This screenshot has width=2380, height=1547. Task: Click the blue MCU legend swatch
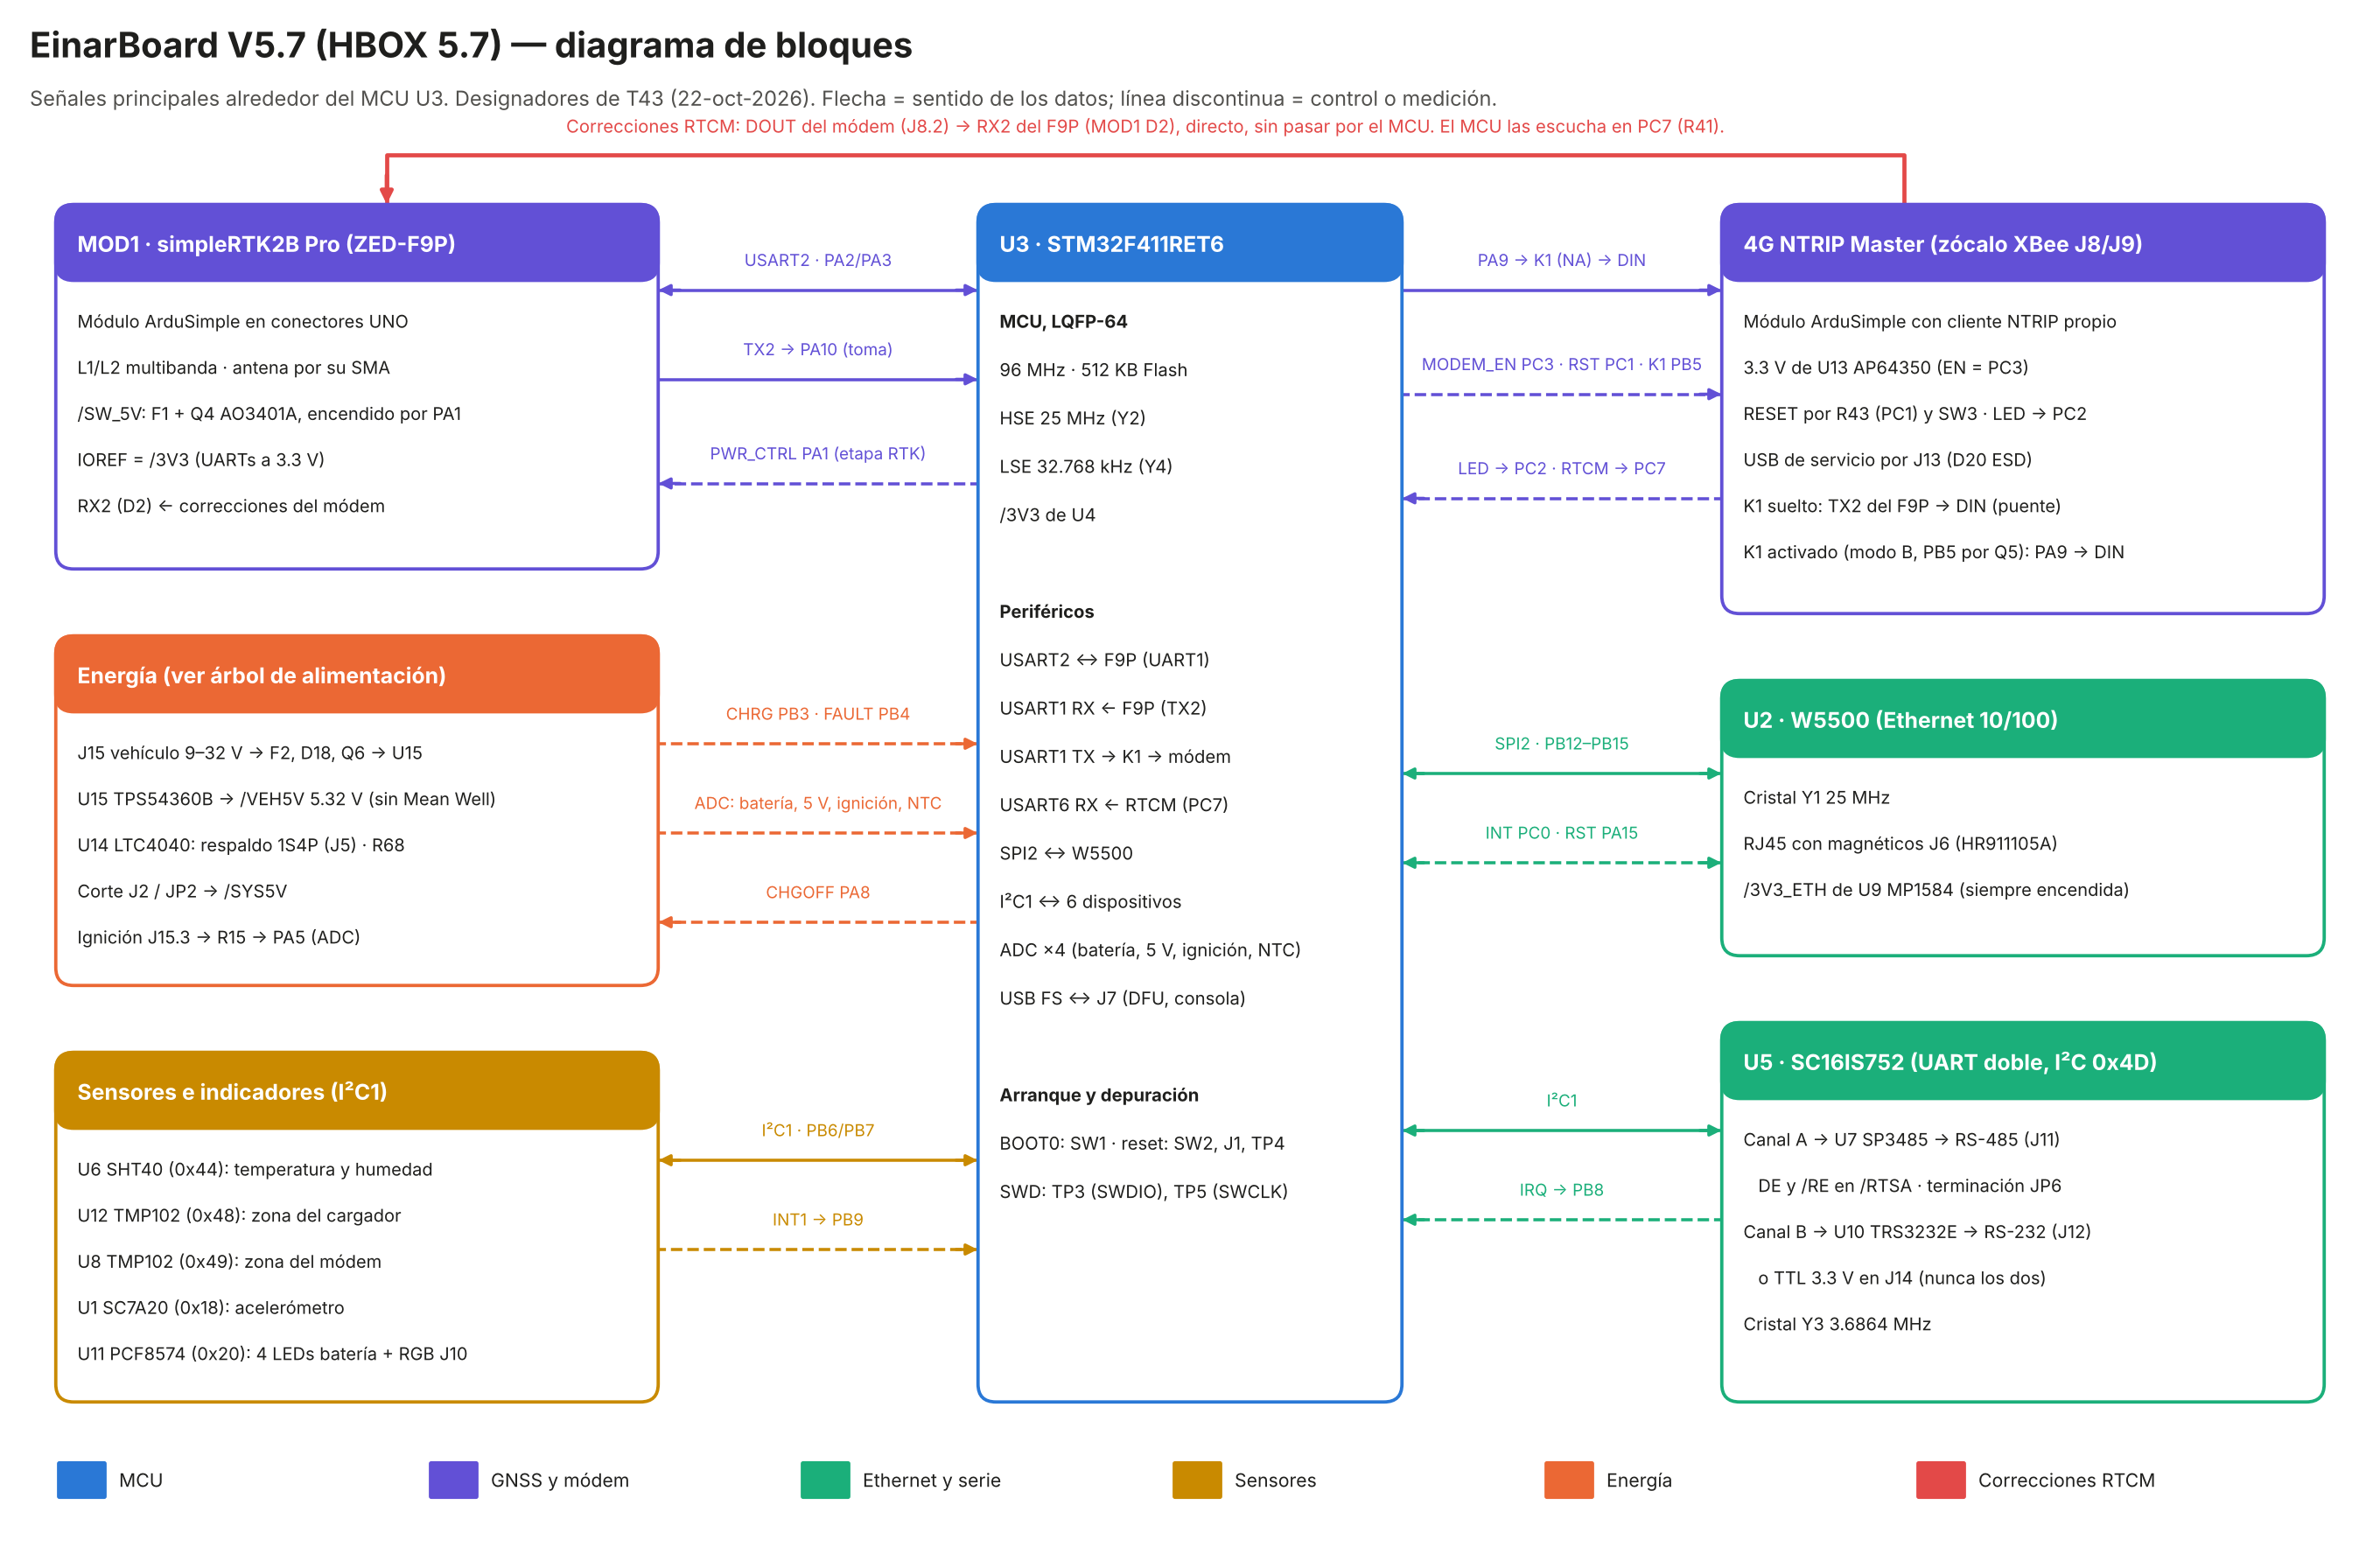click(81, 1479)
